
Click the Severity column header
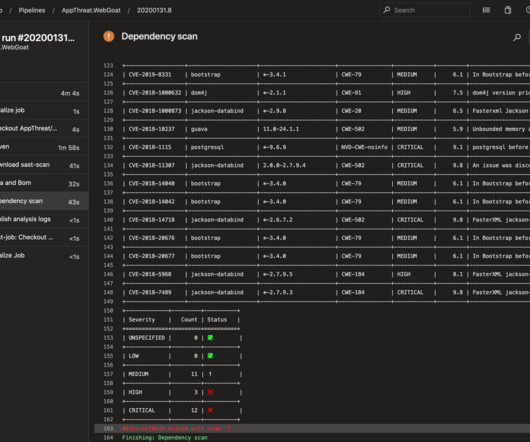[142, 320]
